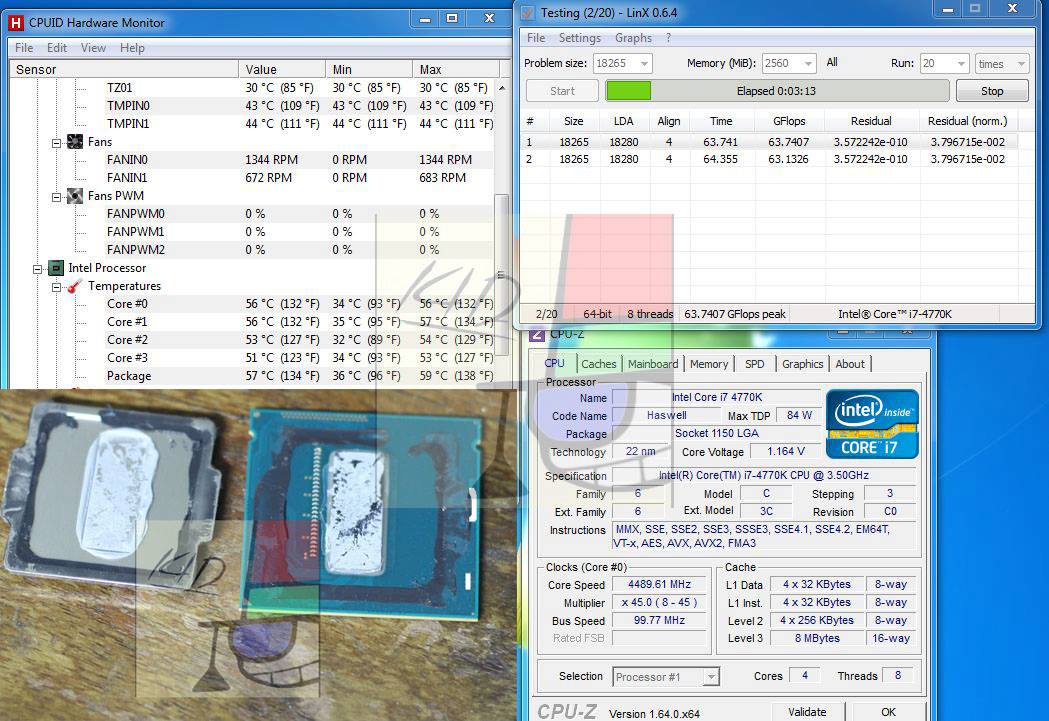
Task: Click the Intel Core i7 logo badge
Action: (x=872, y=423)
